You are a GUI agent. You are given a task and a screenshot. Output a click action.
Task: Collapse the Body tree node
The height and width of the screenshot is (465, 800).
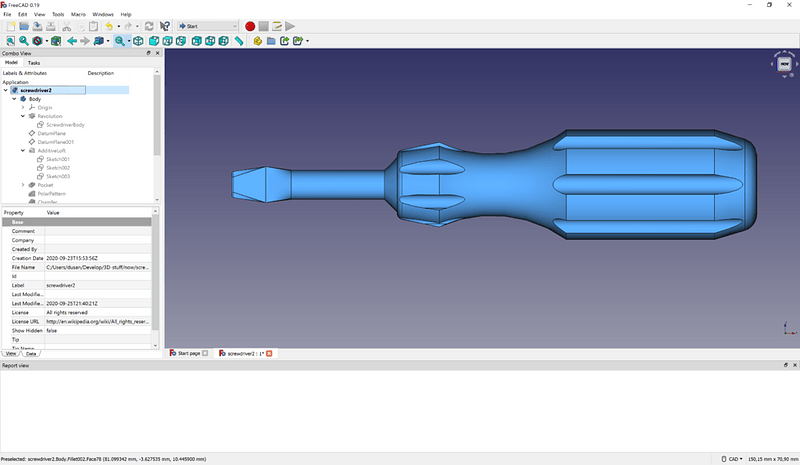(14, 99)
